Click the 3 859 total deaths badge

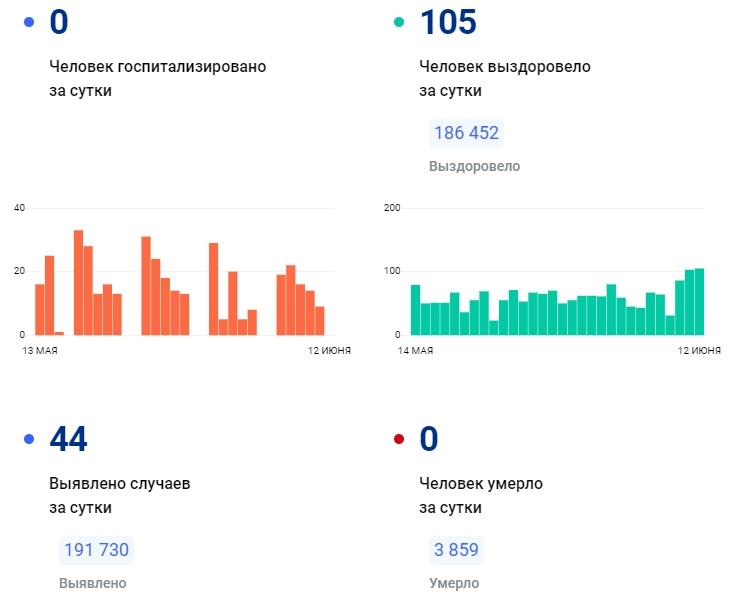click(x=458, y=550)
